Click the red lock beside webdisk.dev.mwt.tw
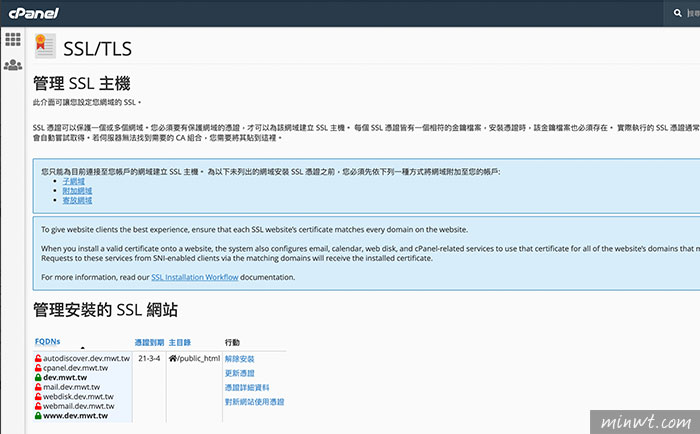700x434 pixels. (38, 396)
